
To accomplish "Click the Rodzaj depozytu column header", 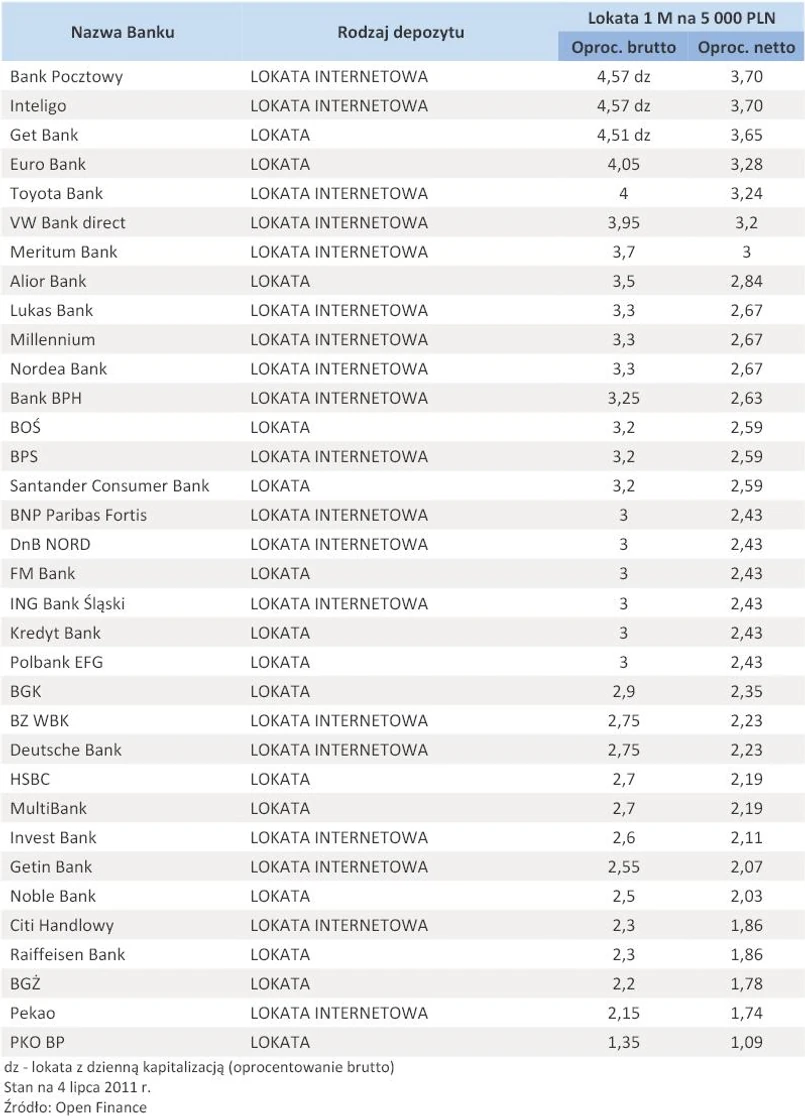I will [399, 32].
